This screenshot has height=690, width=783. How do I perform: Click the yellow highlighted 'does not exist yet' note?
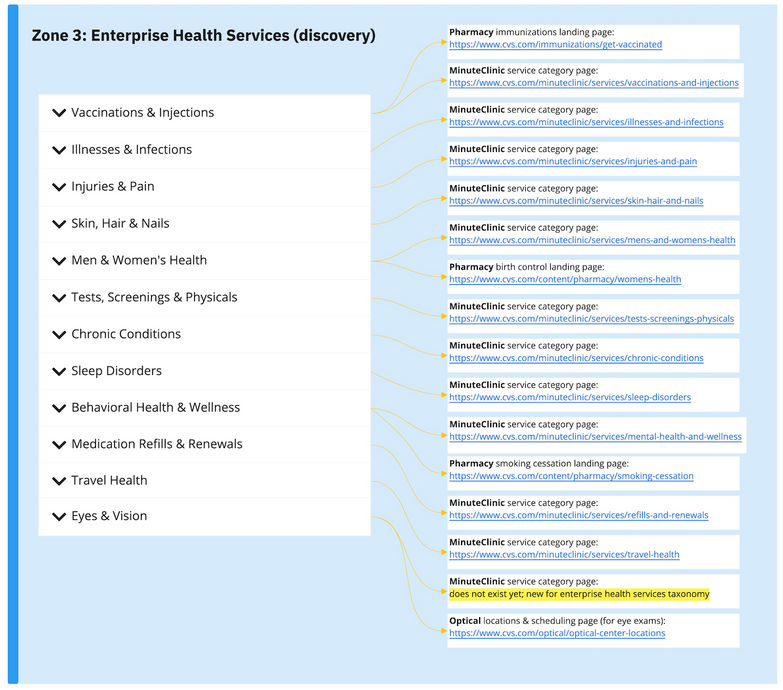(x=579, y=594)
